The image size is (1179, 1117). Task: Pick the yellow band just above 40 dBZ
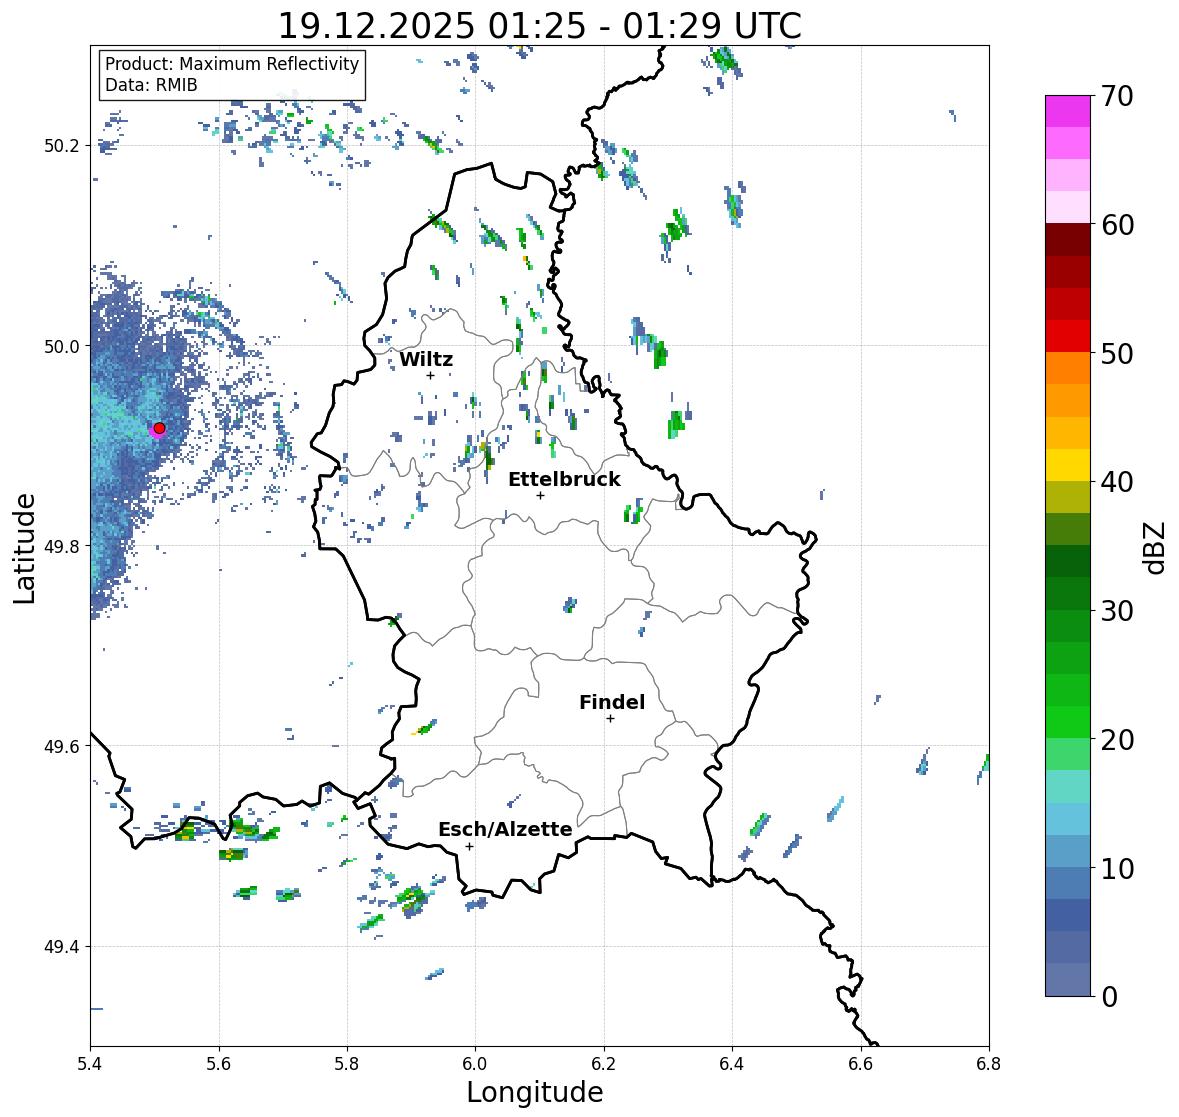[1068, 465]
